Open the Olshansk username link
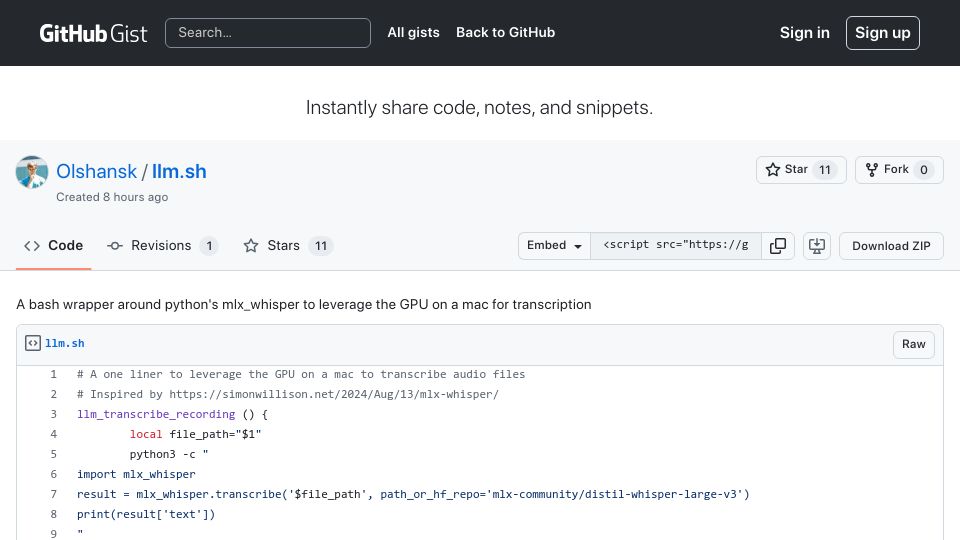 (x=96, y=171)
